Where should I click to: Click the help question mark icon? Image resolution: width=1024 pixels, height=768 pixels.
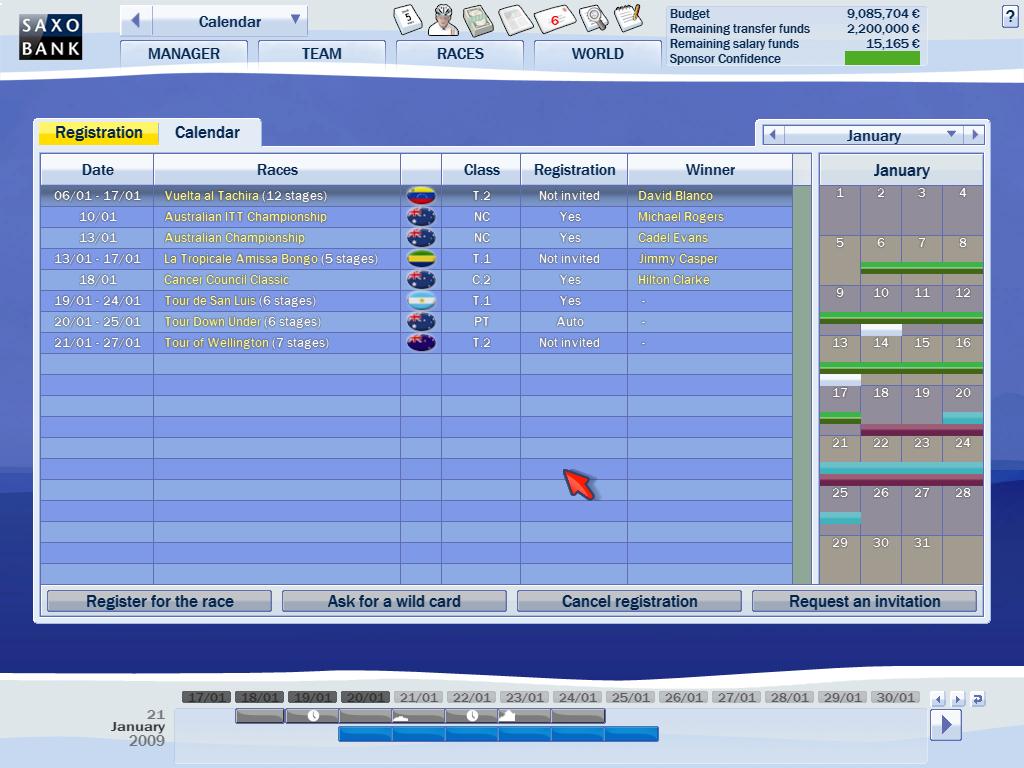pyautogui.click(x=1009, y=16)
